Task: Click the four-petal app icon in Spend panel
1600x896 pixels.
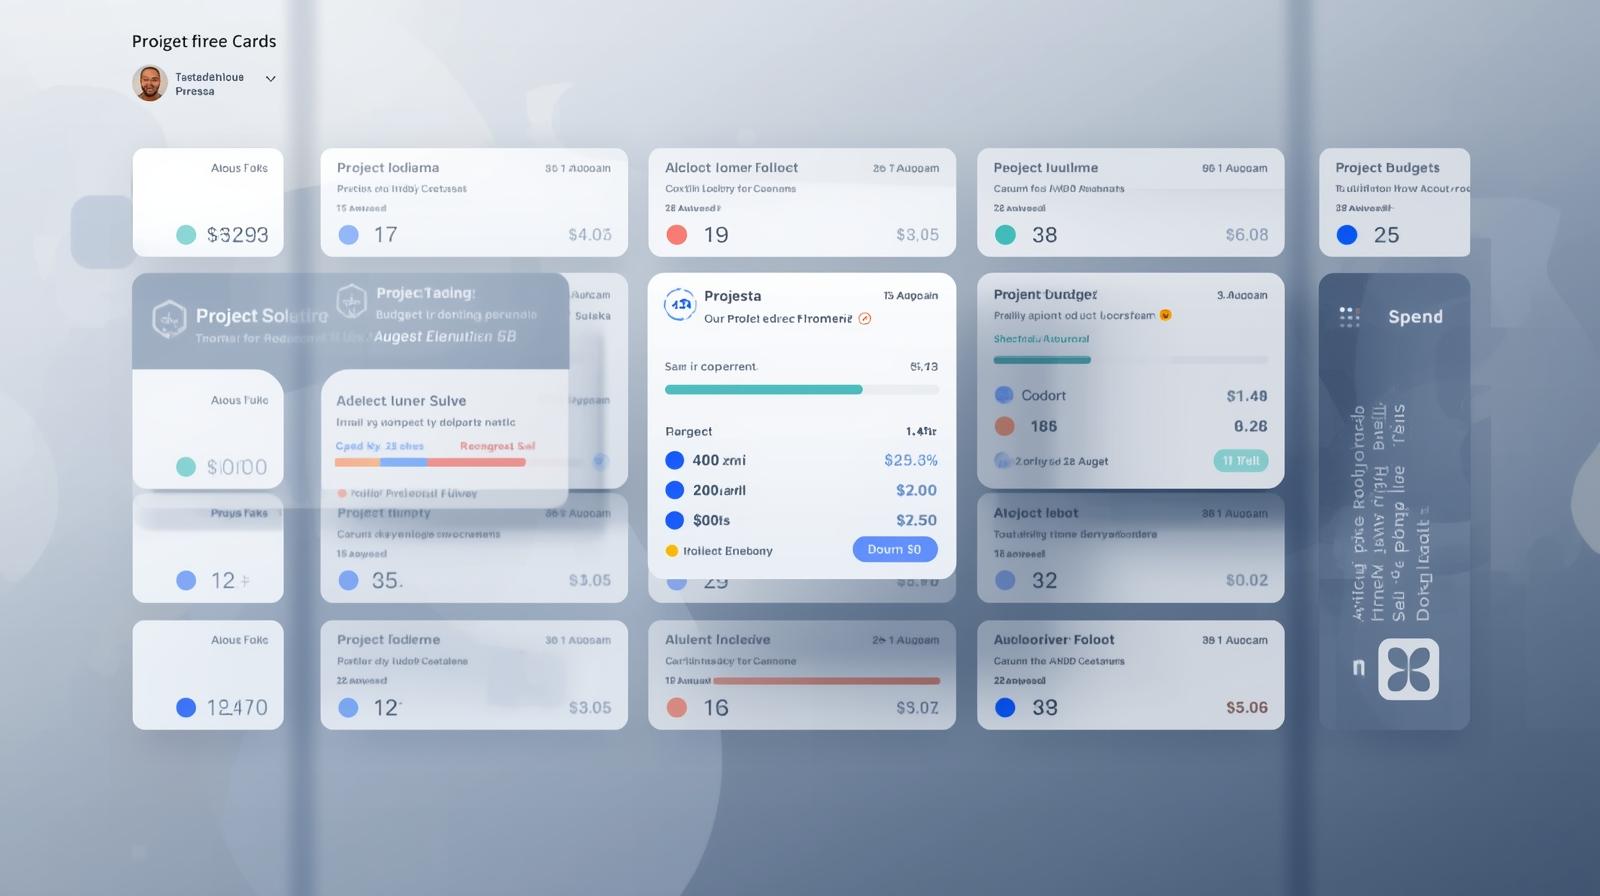Action: [x=1408, y=669]
